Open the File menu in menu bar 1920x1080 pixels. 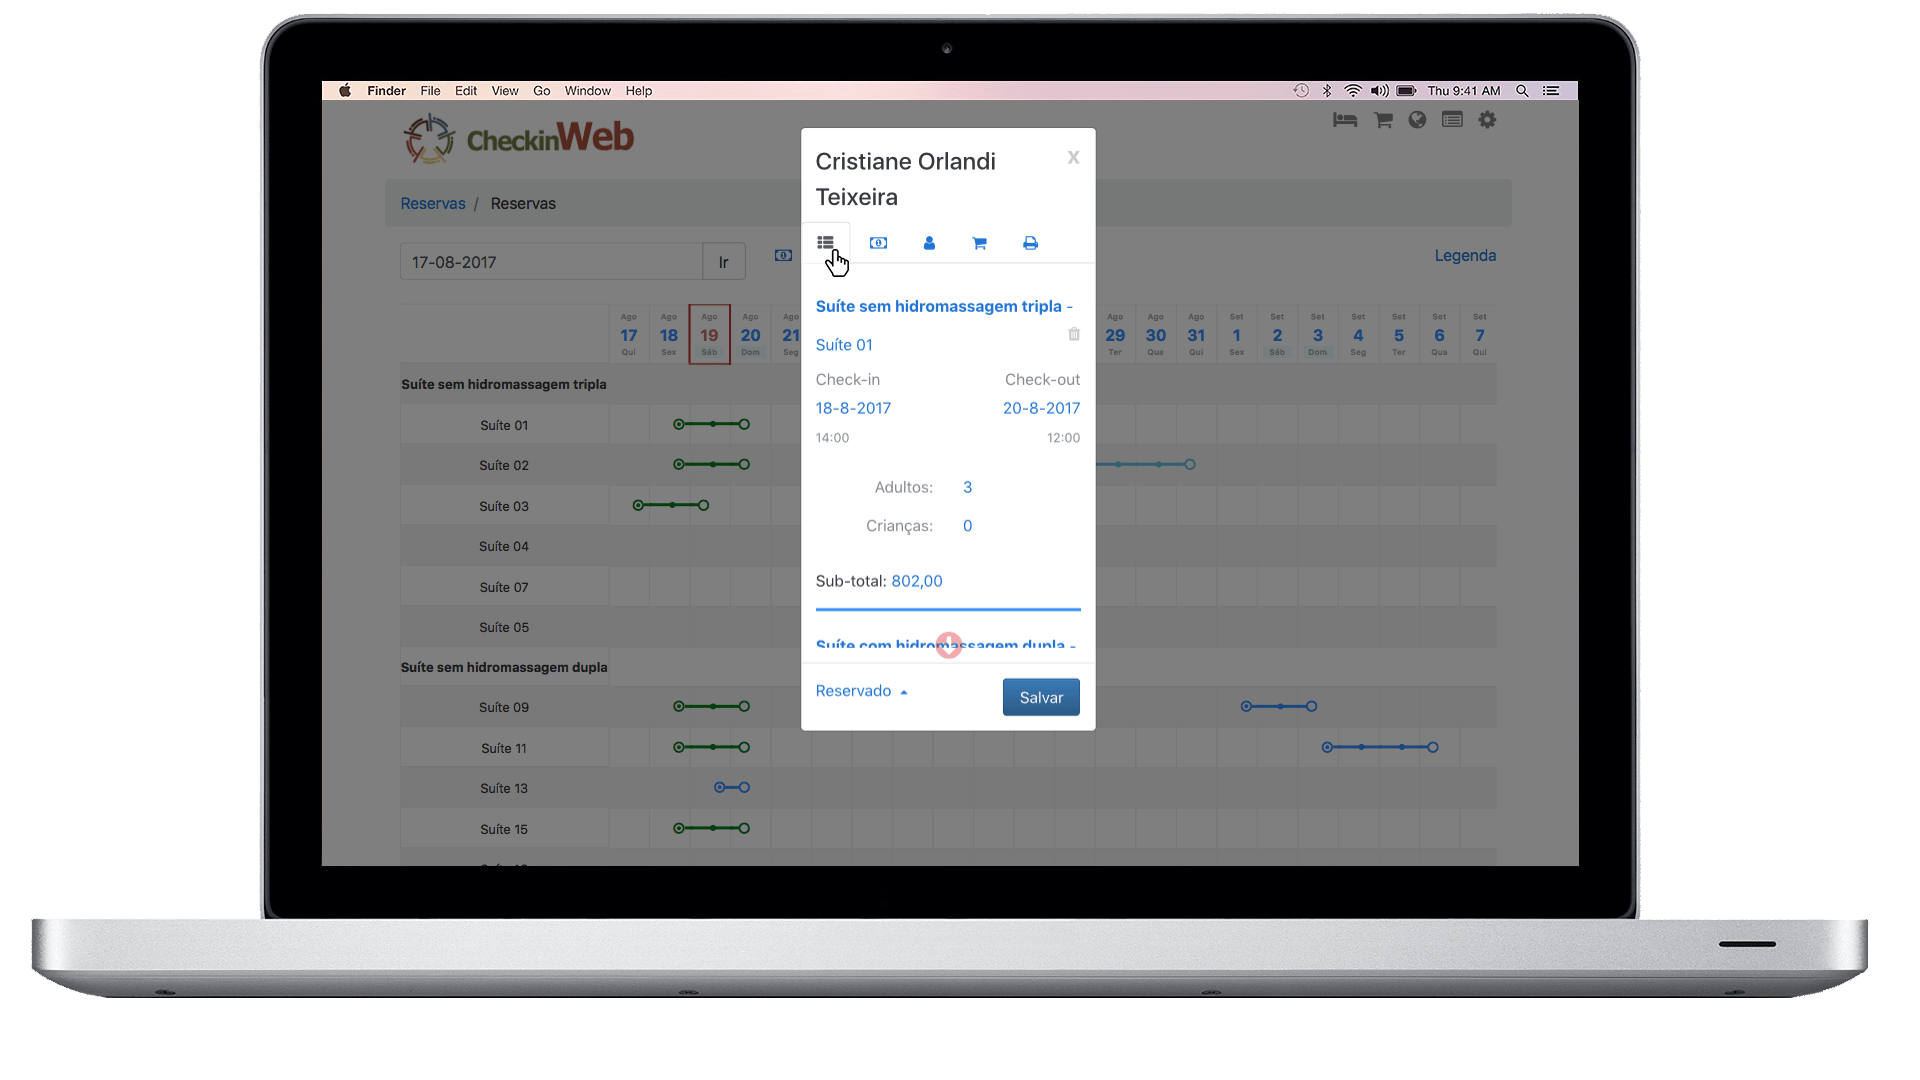pyautogui.click(x=430, y=90)
